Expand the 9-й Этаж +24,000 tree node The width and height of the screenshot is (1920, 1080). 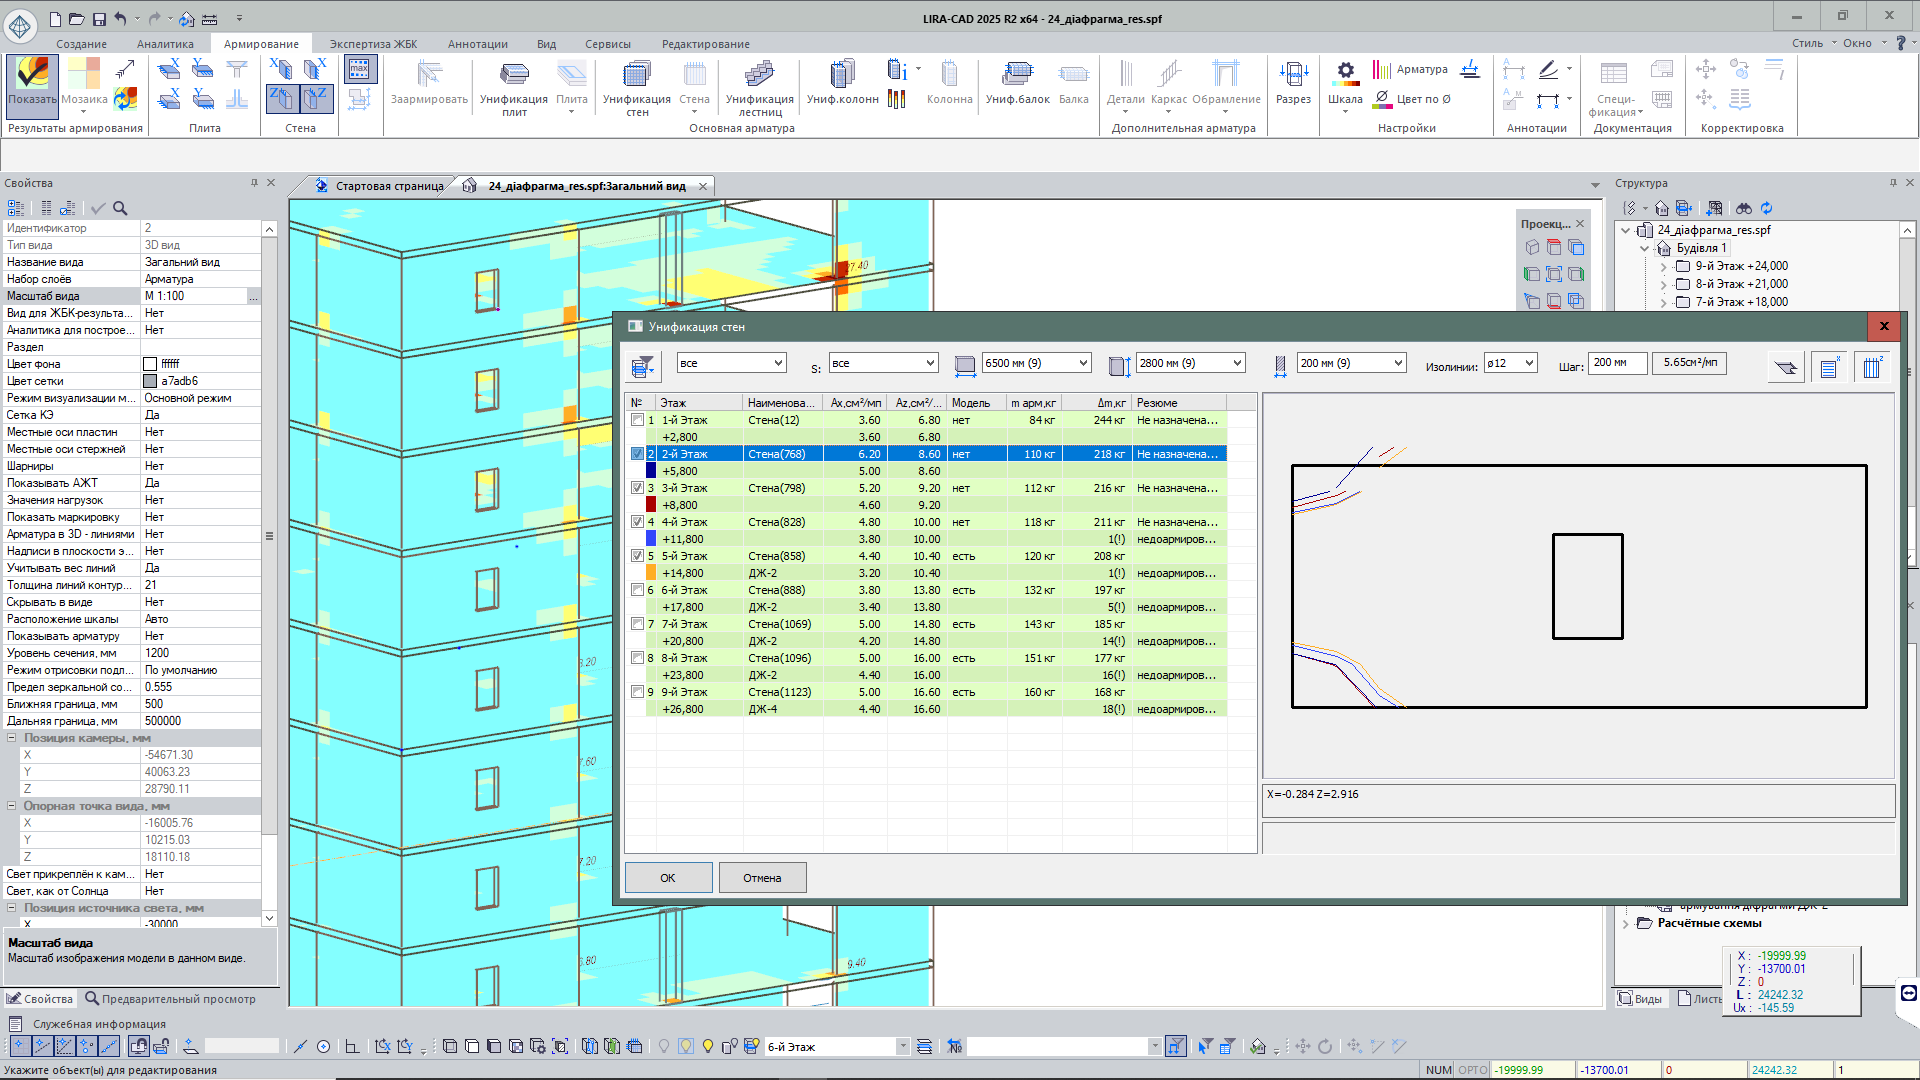tap(1663, 266)
